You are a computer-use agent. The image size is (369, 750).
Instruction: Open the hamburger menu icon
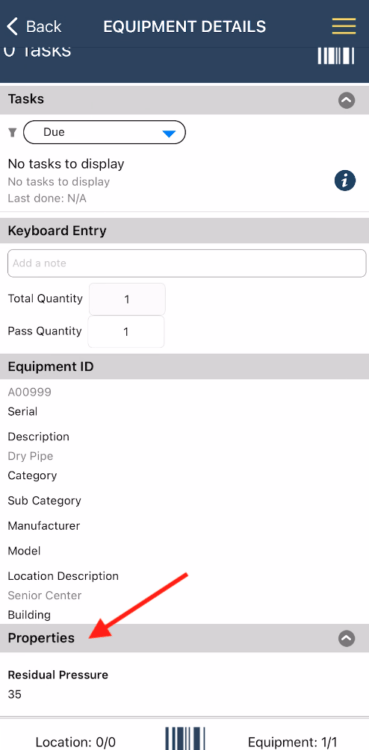(344, 26)
